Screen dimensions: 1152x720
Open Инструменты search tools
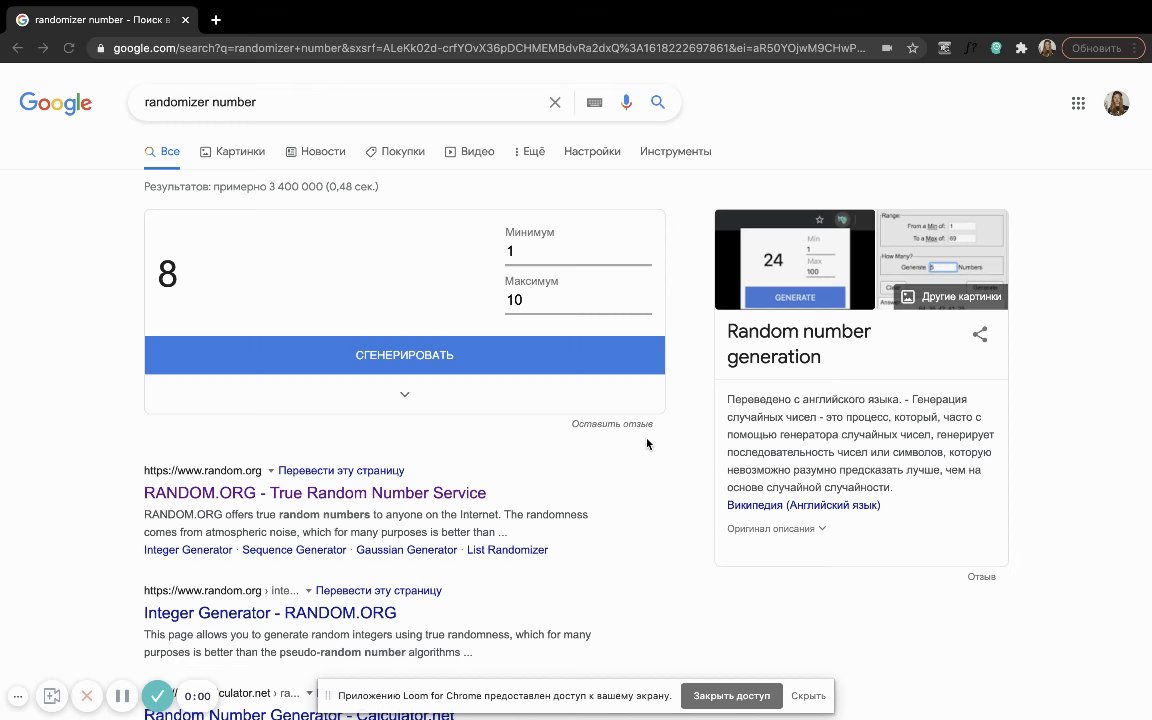pyautogui.click(x=675, y=151)
